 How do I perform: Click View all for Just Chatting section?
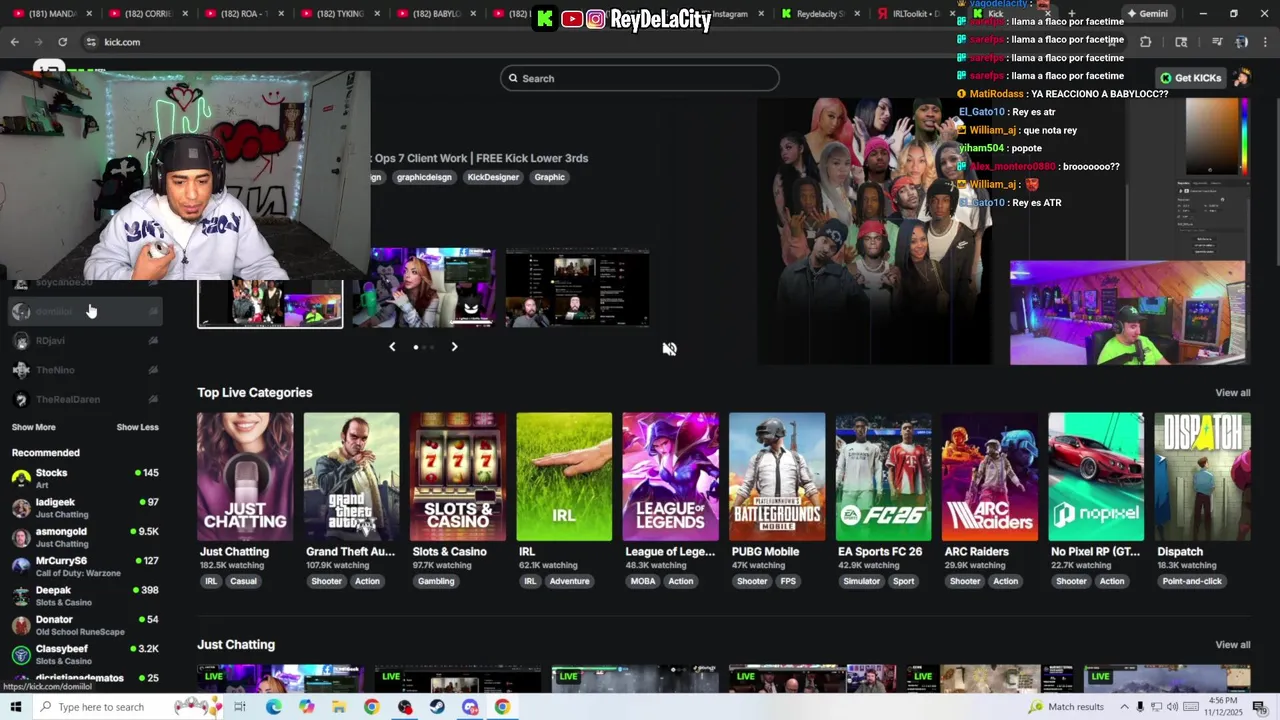(x=1232, y=645)
